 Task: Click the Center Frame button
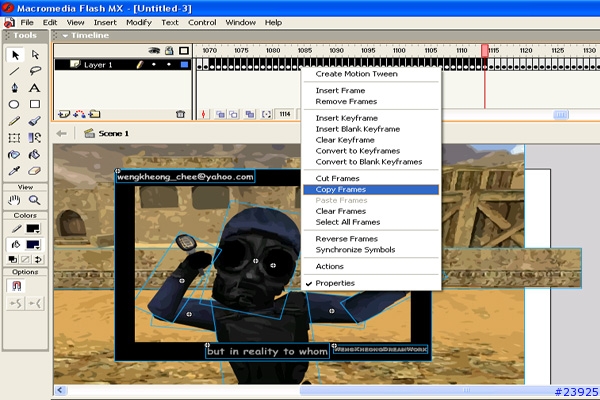[x=204, y=114]
